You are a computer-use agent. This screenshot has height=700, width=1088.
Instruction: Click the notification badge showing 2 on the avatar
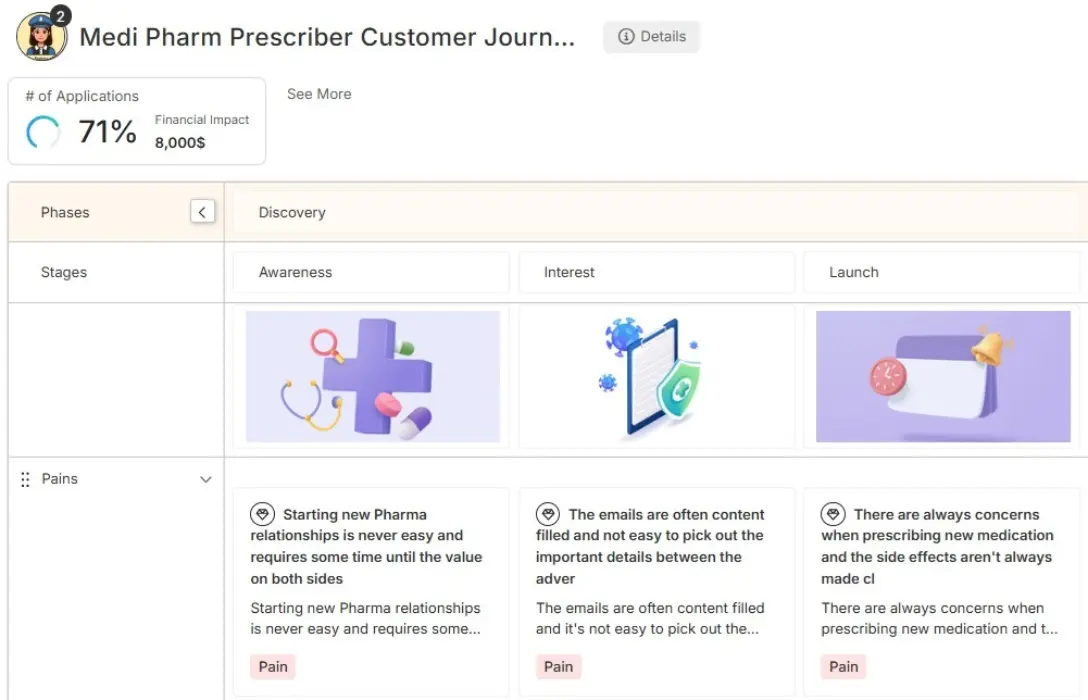tap(63, 14)
